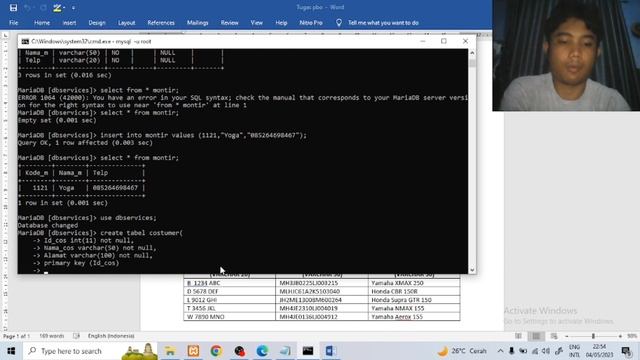Open the Windows Start menu

tap(11, 351)
